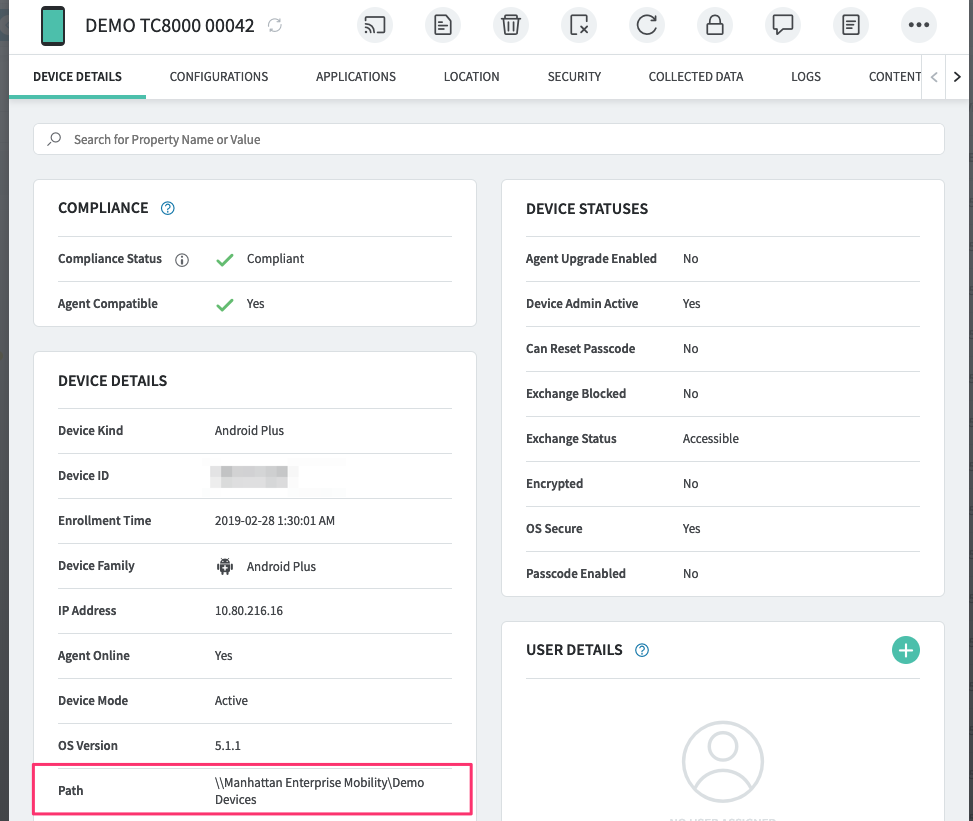973x821 pixels.
Task: Open User Details help question mark
Action: 642,650
